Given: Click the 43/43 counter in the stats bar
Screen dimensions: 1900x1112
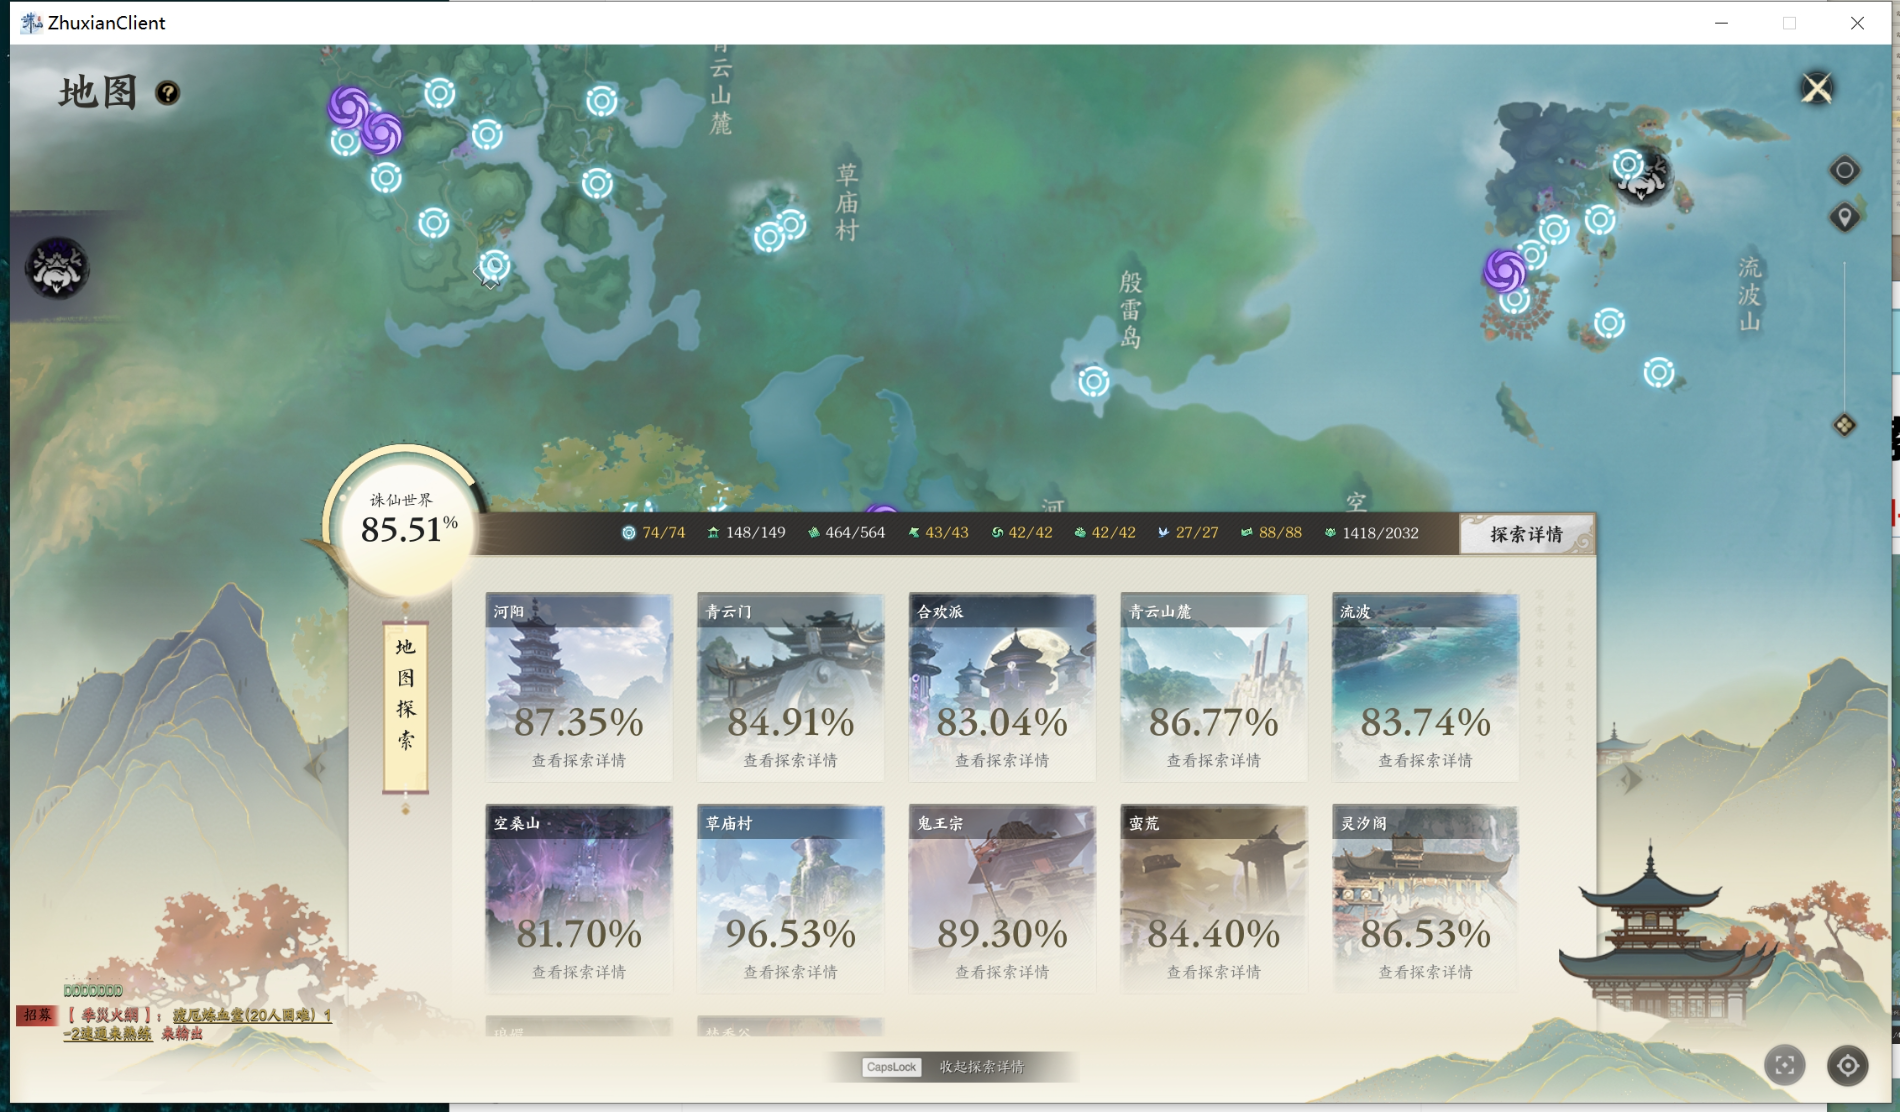Looking at the screenshot, I should point(938,533).
